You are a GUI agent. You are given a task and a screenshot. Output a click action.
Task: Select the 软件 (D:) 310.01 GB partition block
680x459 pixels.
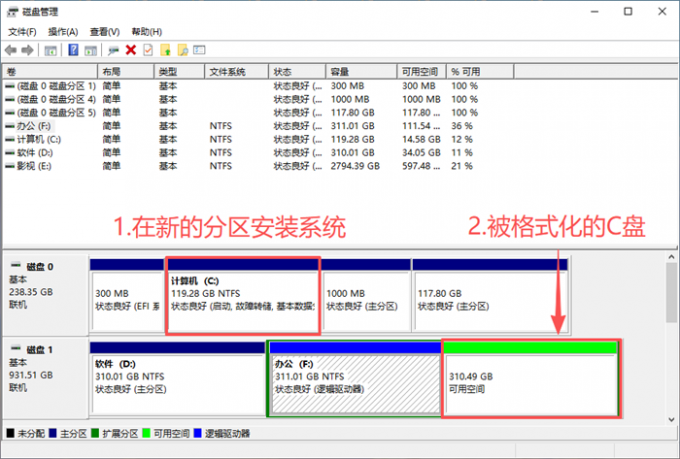[x=177, y=378]
